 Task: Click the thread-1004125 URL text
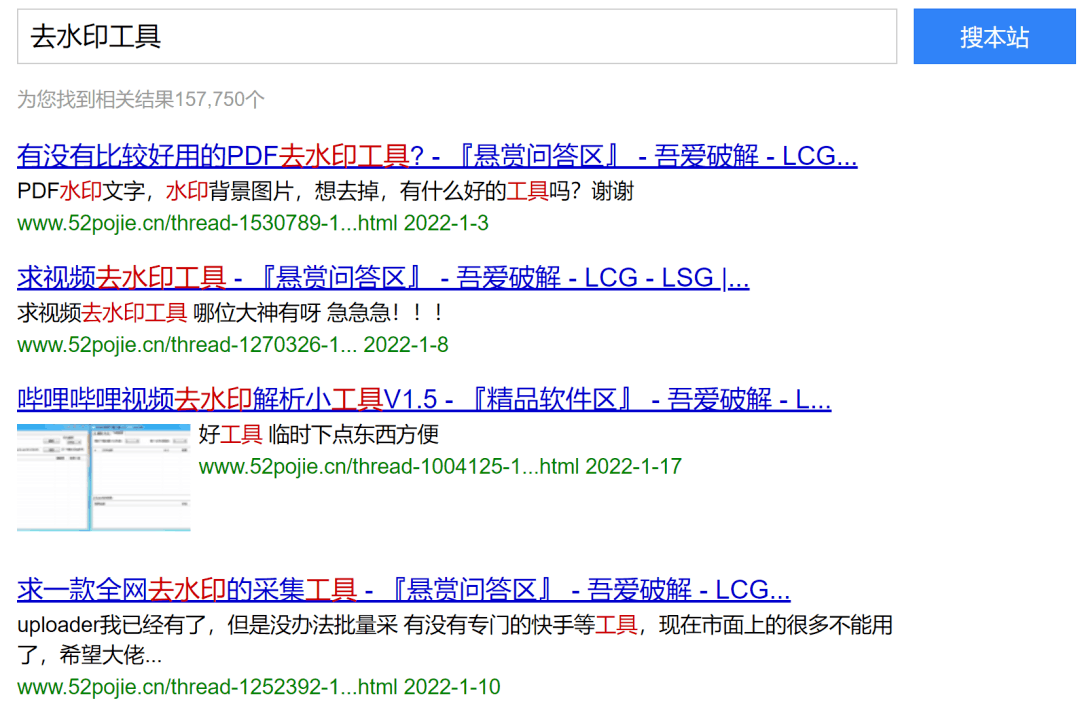point(440,466)
